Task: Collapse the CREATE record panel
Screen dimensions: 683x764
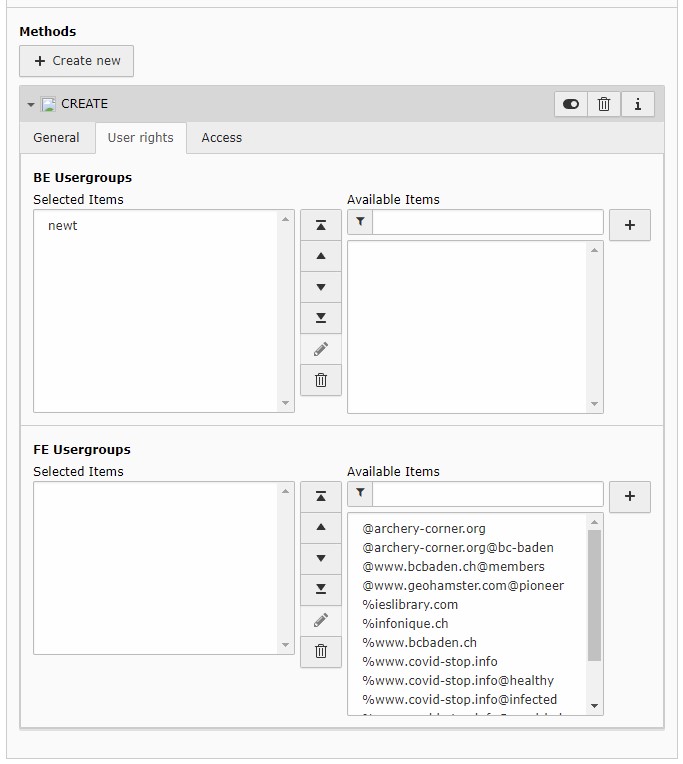Action: point(31,104)
